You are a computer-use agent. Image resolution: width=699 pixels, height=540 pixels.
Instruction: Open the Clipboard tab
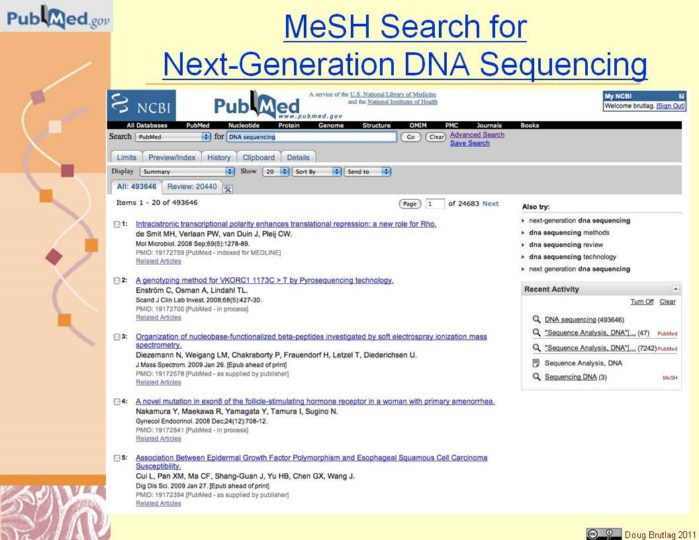pos(258,157)
